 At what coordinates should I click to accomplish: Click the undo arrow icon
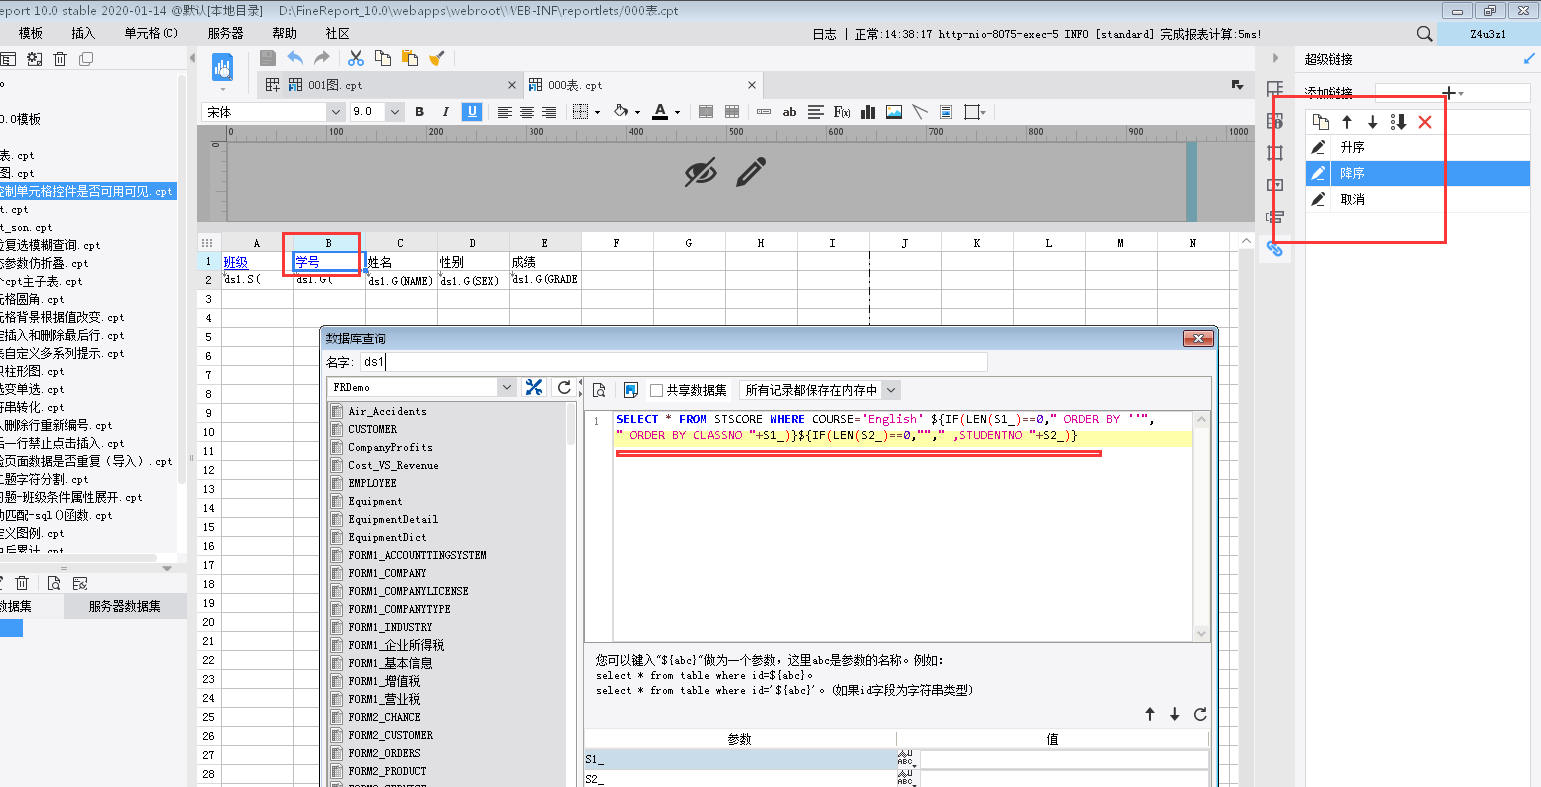click(x=295, y=58)
